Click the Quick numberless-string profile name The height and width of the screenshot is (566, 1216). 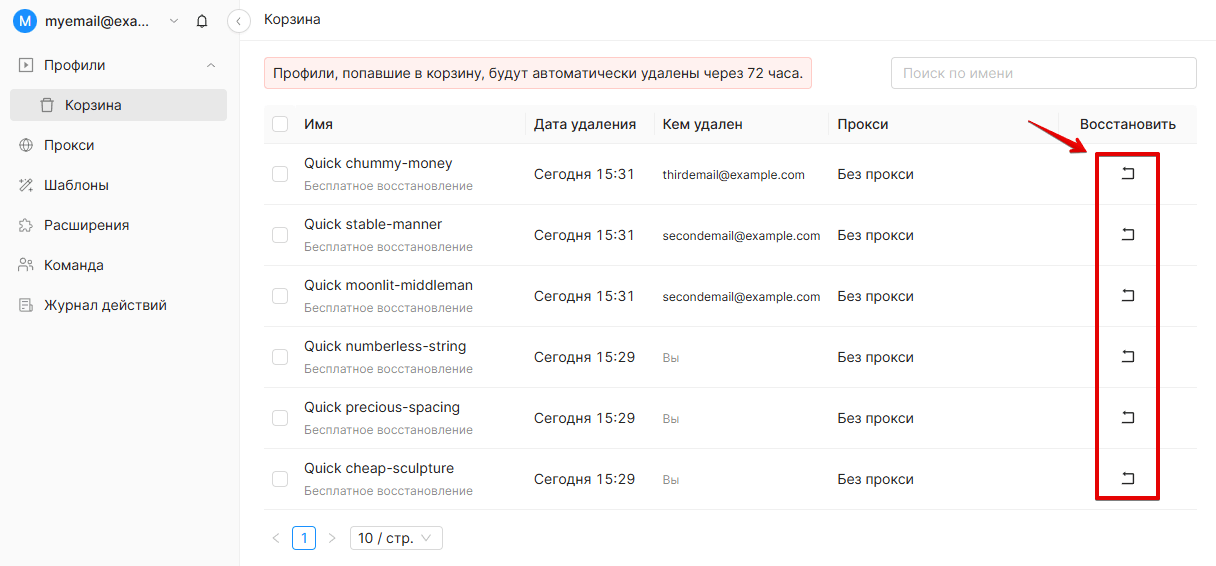385,346
